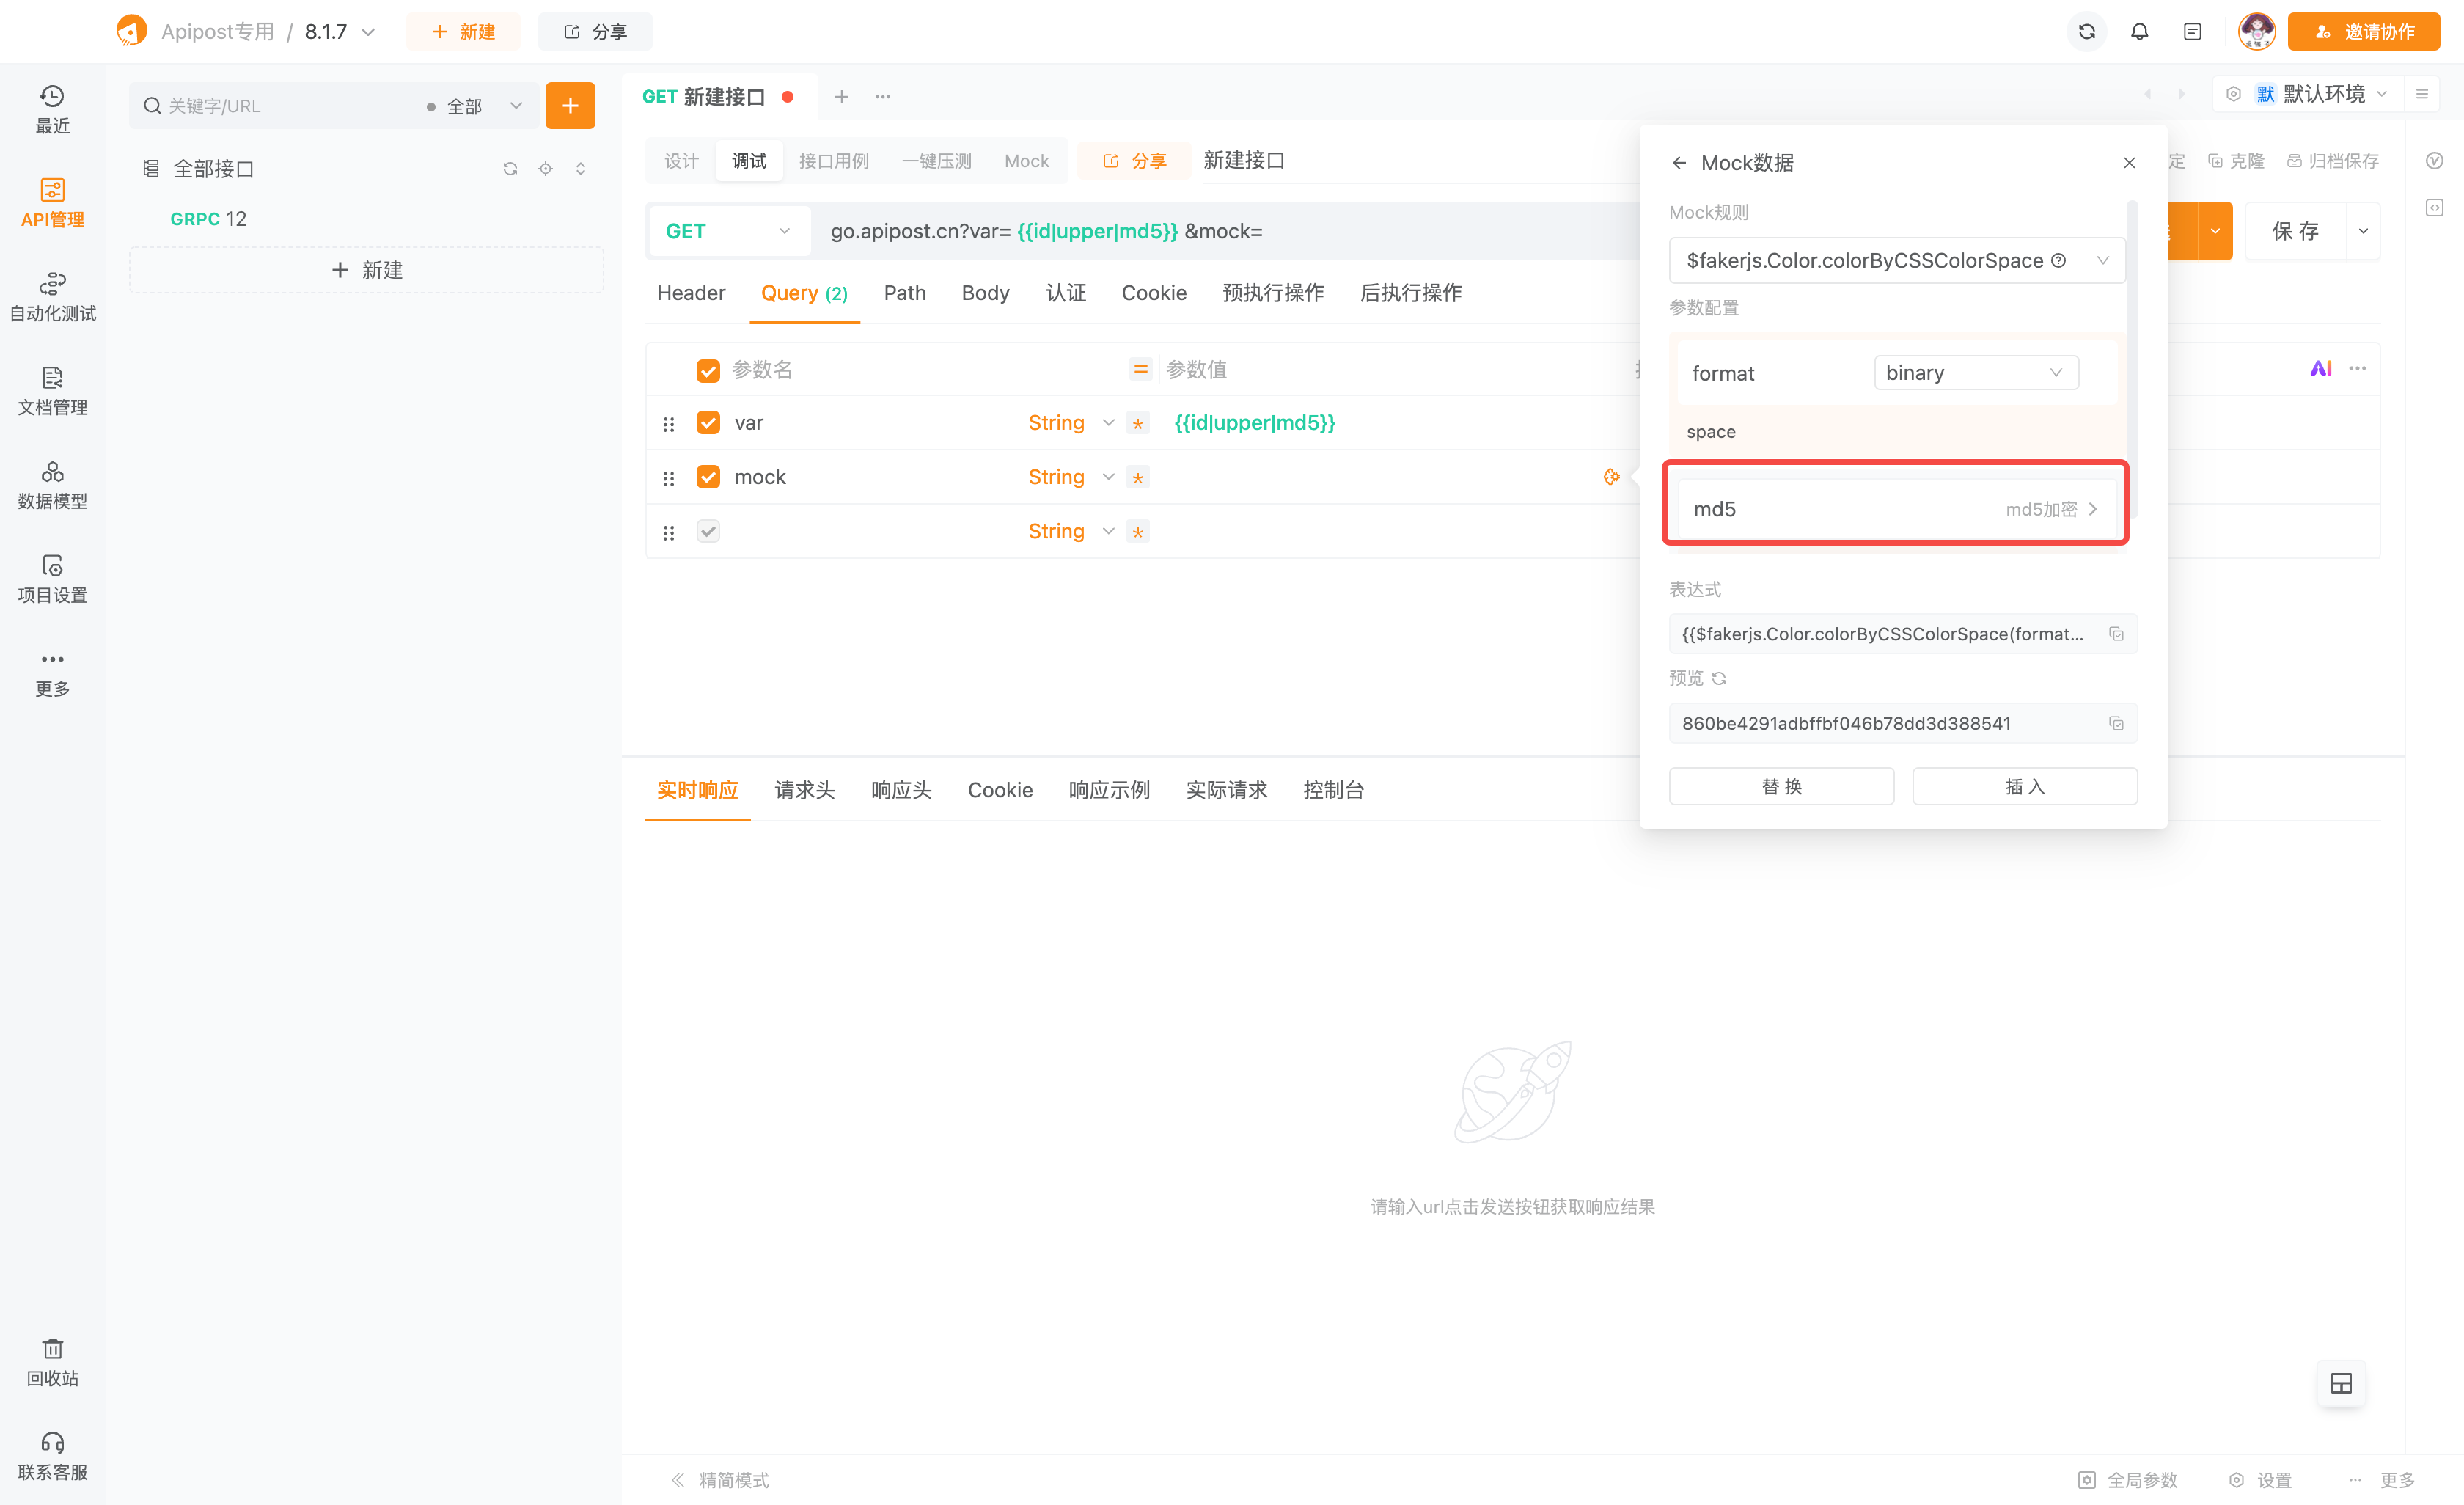Add a new tab with plus icon
The width and height of the screenshot is (2464, 1505).
(842, 96)
